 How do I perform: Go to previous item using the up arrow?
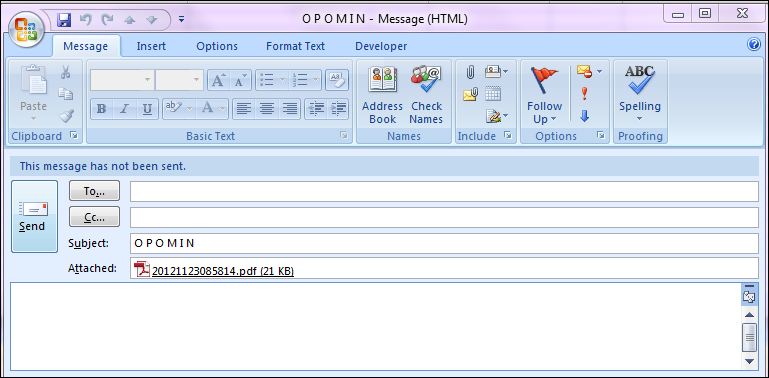point(129,20)
